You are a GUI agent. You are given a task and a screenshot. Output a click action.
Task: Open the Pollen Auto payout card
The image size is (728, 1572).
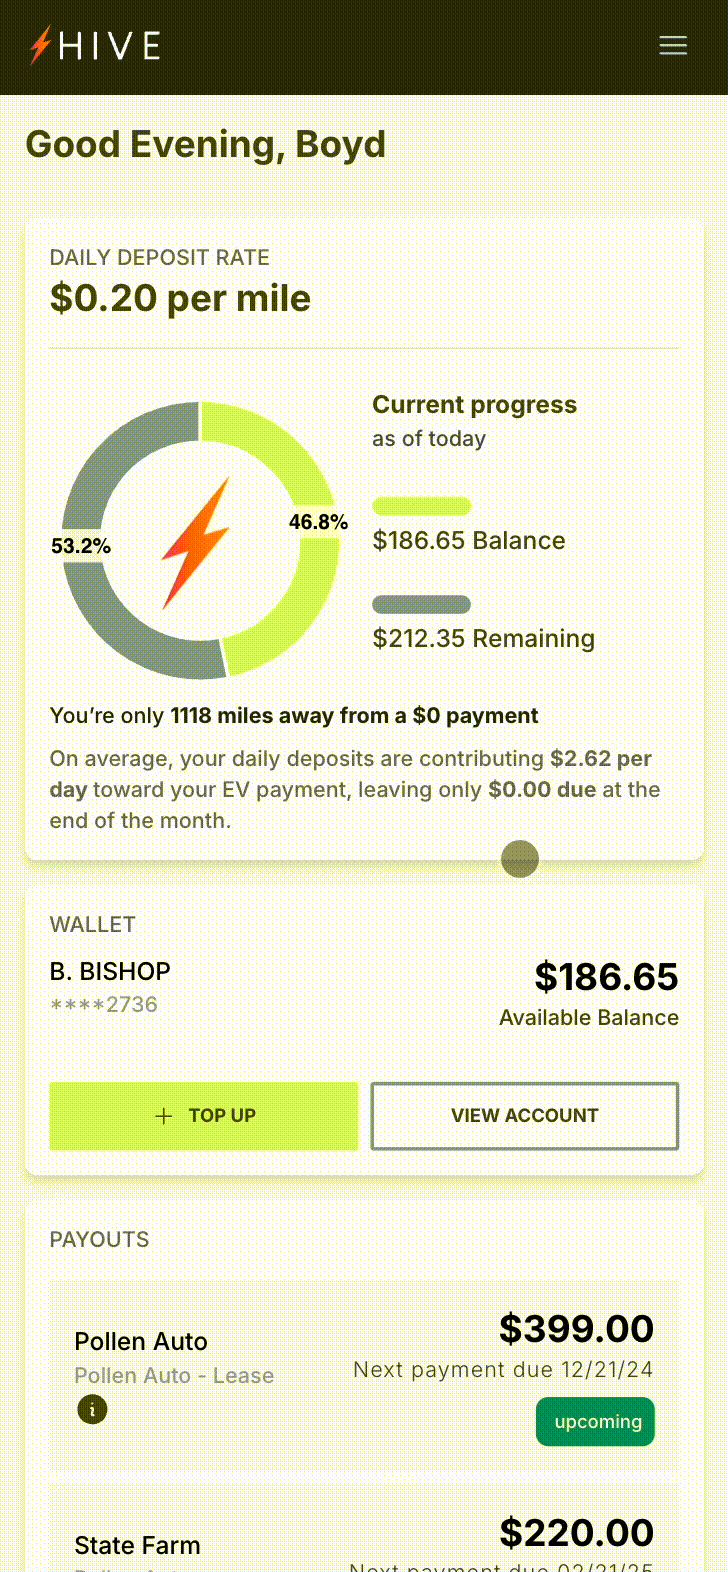point(364,1376)
